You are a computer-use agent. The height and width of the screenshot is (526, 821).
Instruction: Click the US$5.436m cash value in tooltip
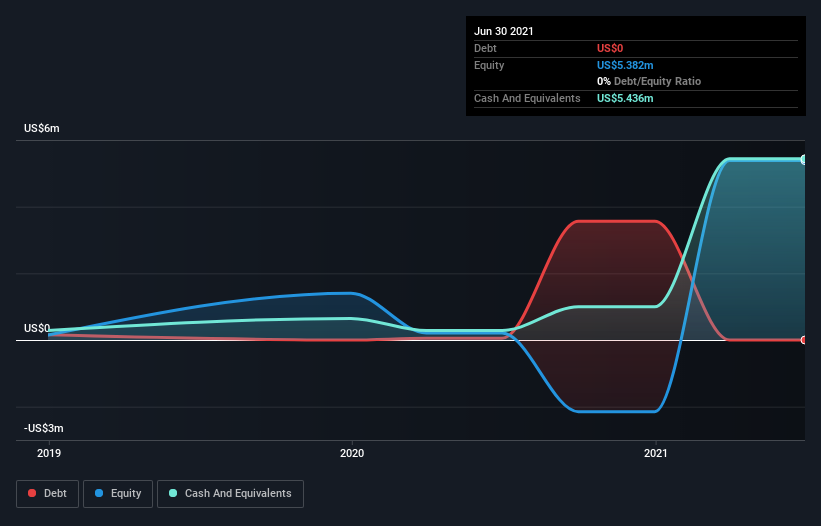(x=625, y=98)
